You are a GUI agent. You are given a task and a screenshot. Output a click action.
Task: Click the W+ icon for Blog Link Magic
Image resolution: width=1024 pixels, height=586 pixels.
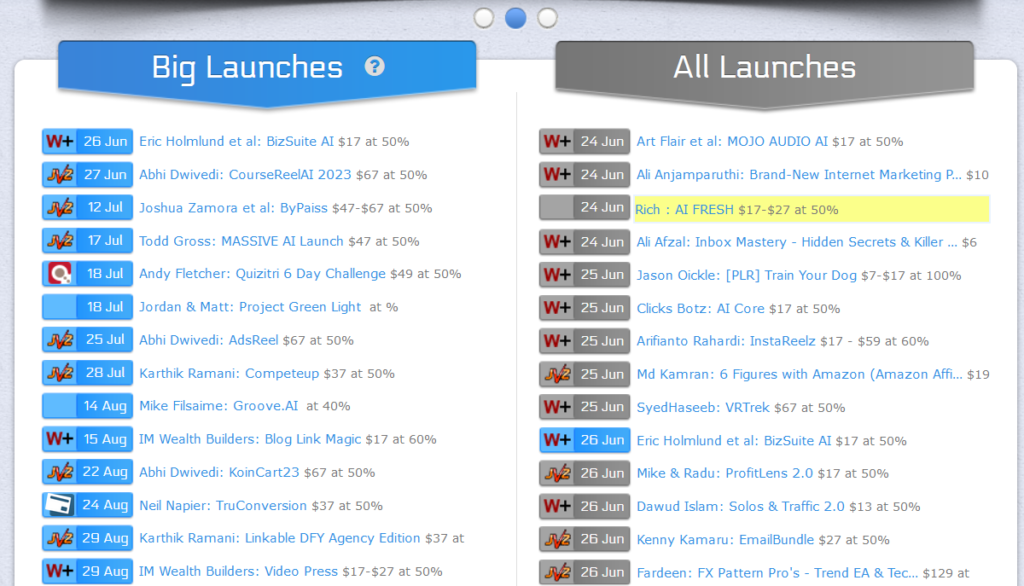[x=60, y=439]
